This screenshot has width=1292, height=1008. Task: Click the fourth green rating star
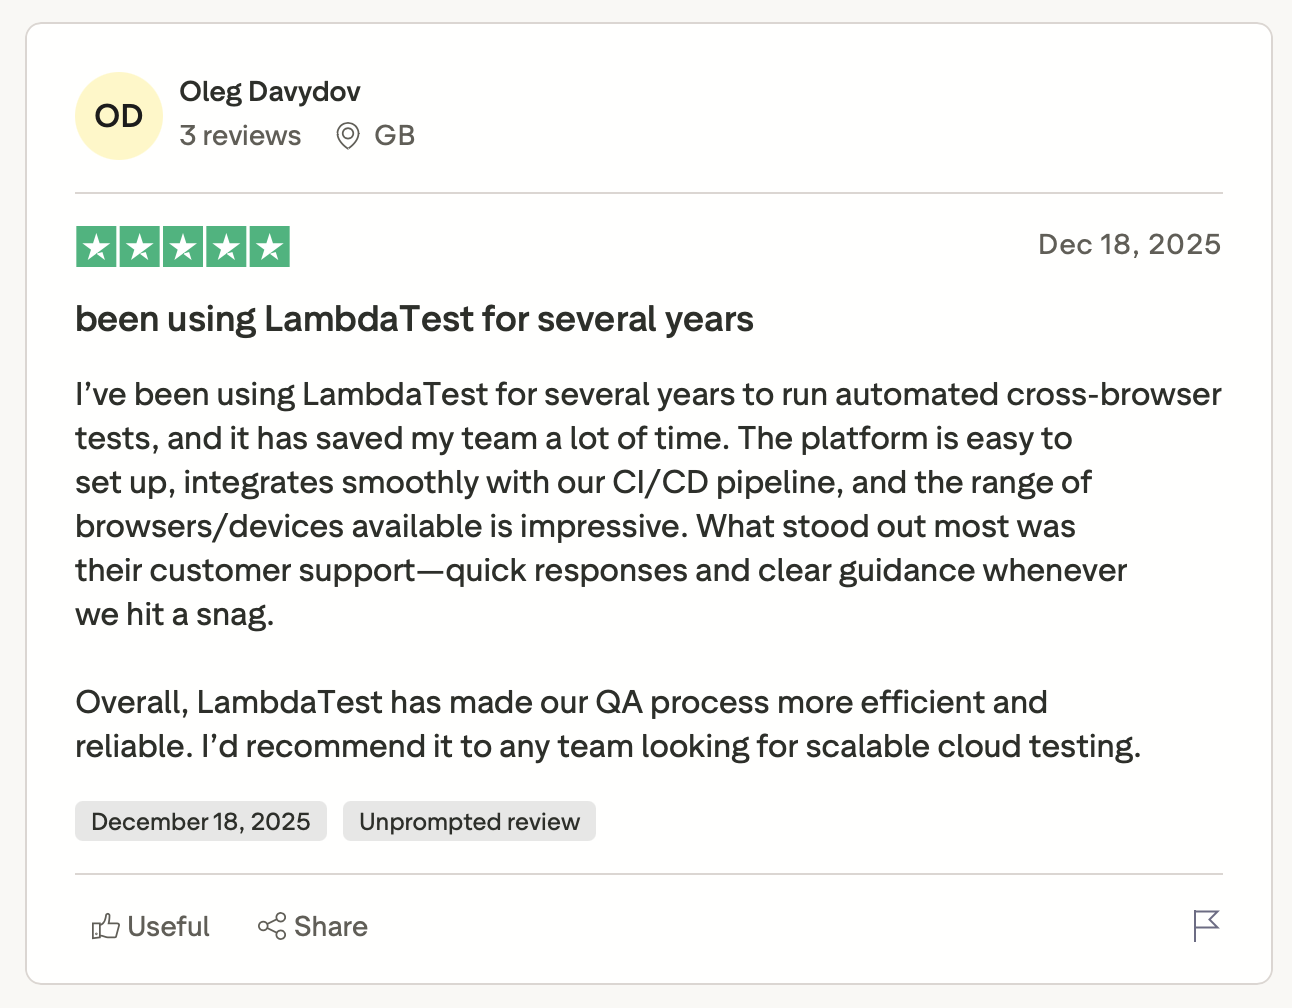[226, 247]
